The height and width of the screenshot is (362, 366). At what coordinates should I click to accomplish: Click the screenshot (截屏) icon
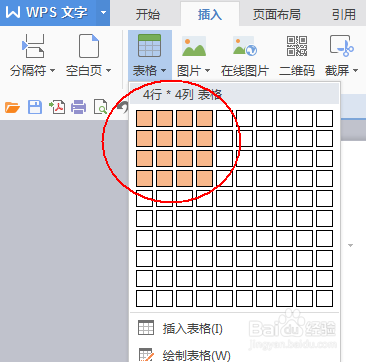click(x=342, y=46)
